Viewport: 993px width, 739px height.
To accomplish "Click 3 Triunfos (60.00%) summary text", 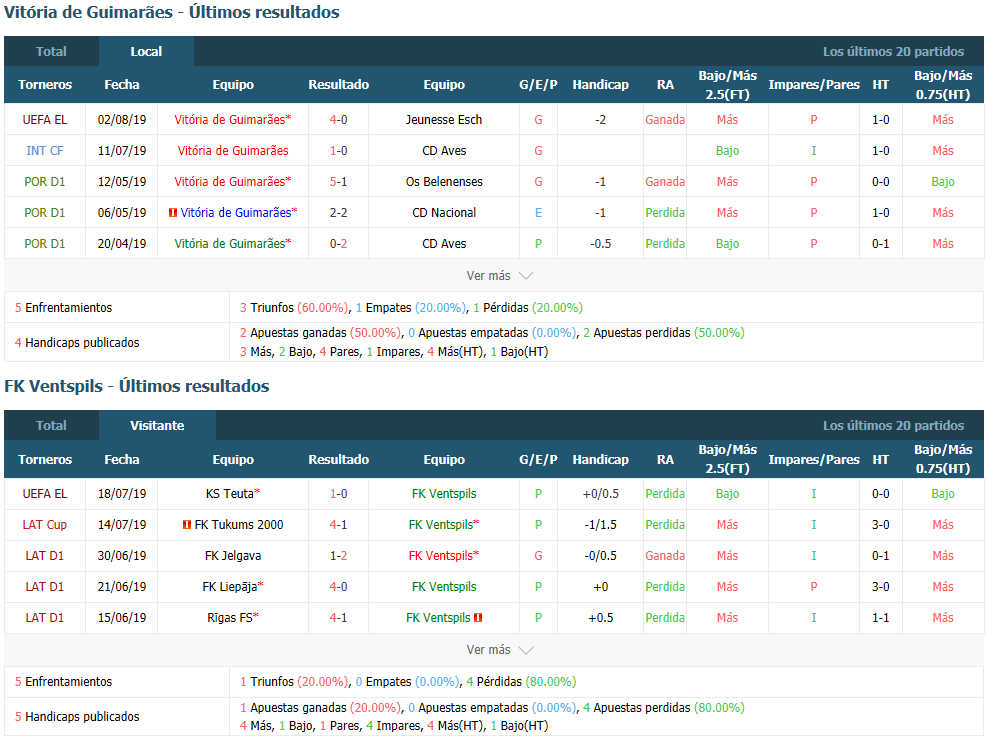I will tap(294, 308).
